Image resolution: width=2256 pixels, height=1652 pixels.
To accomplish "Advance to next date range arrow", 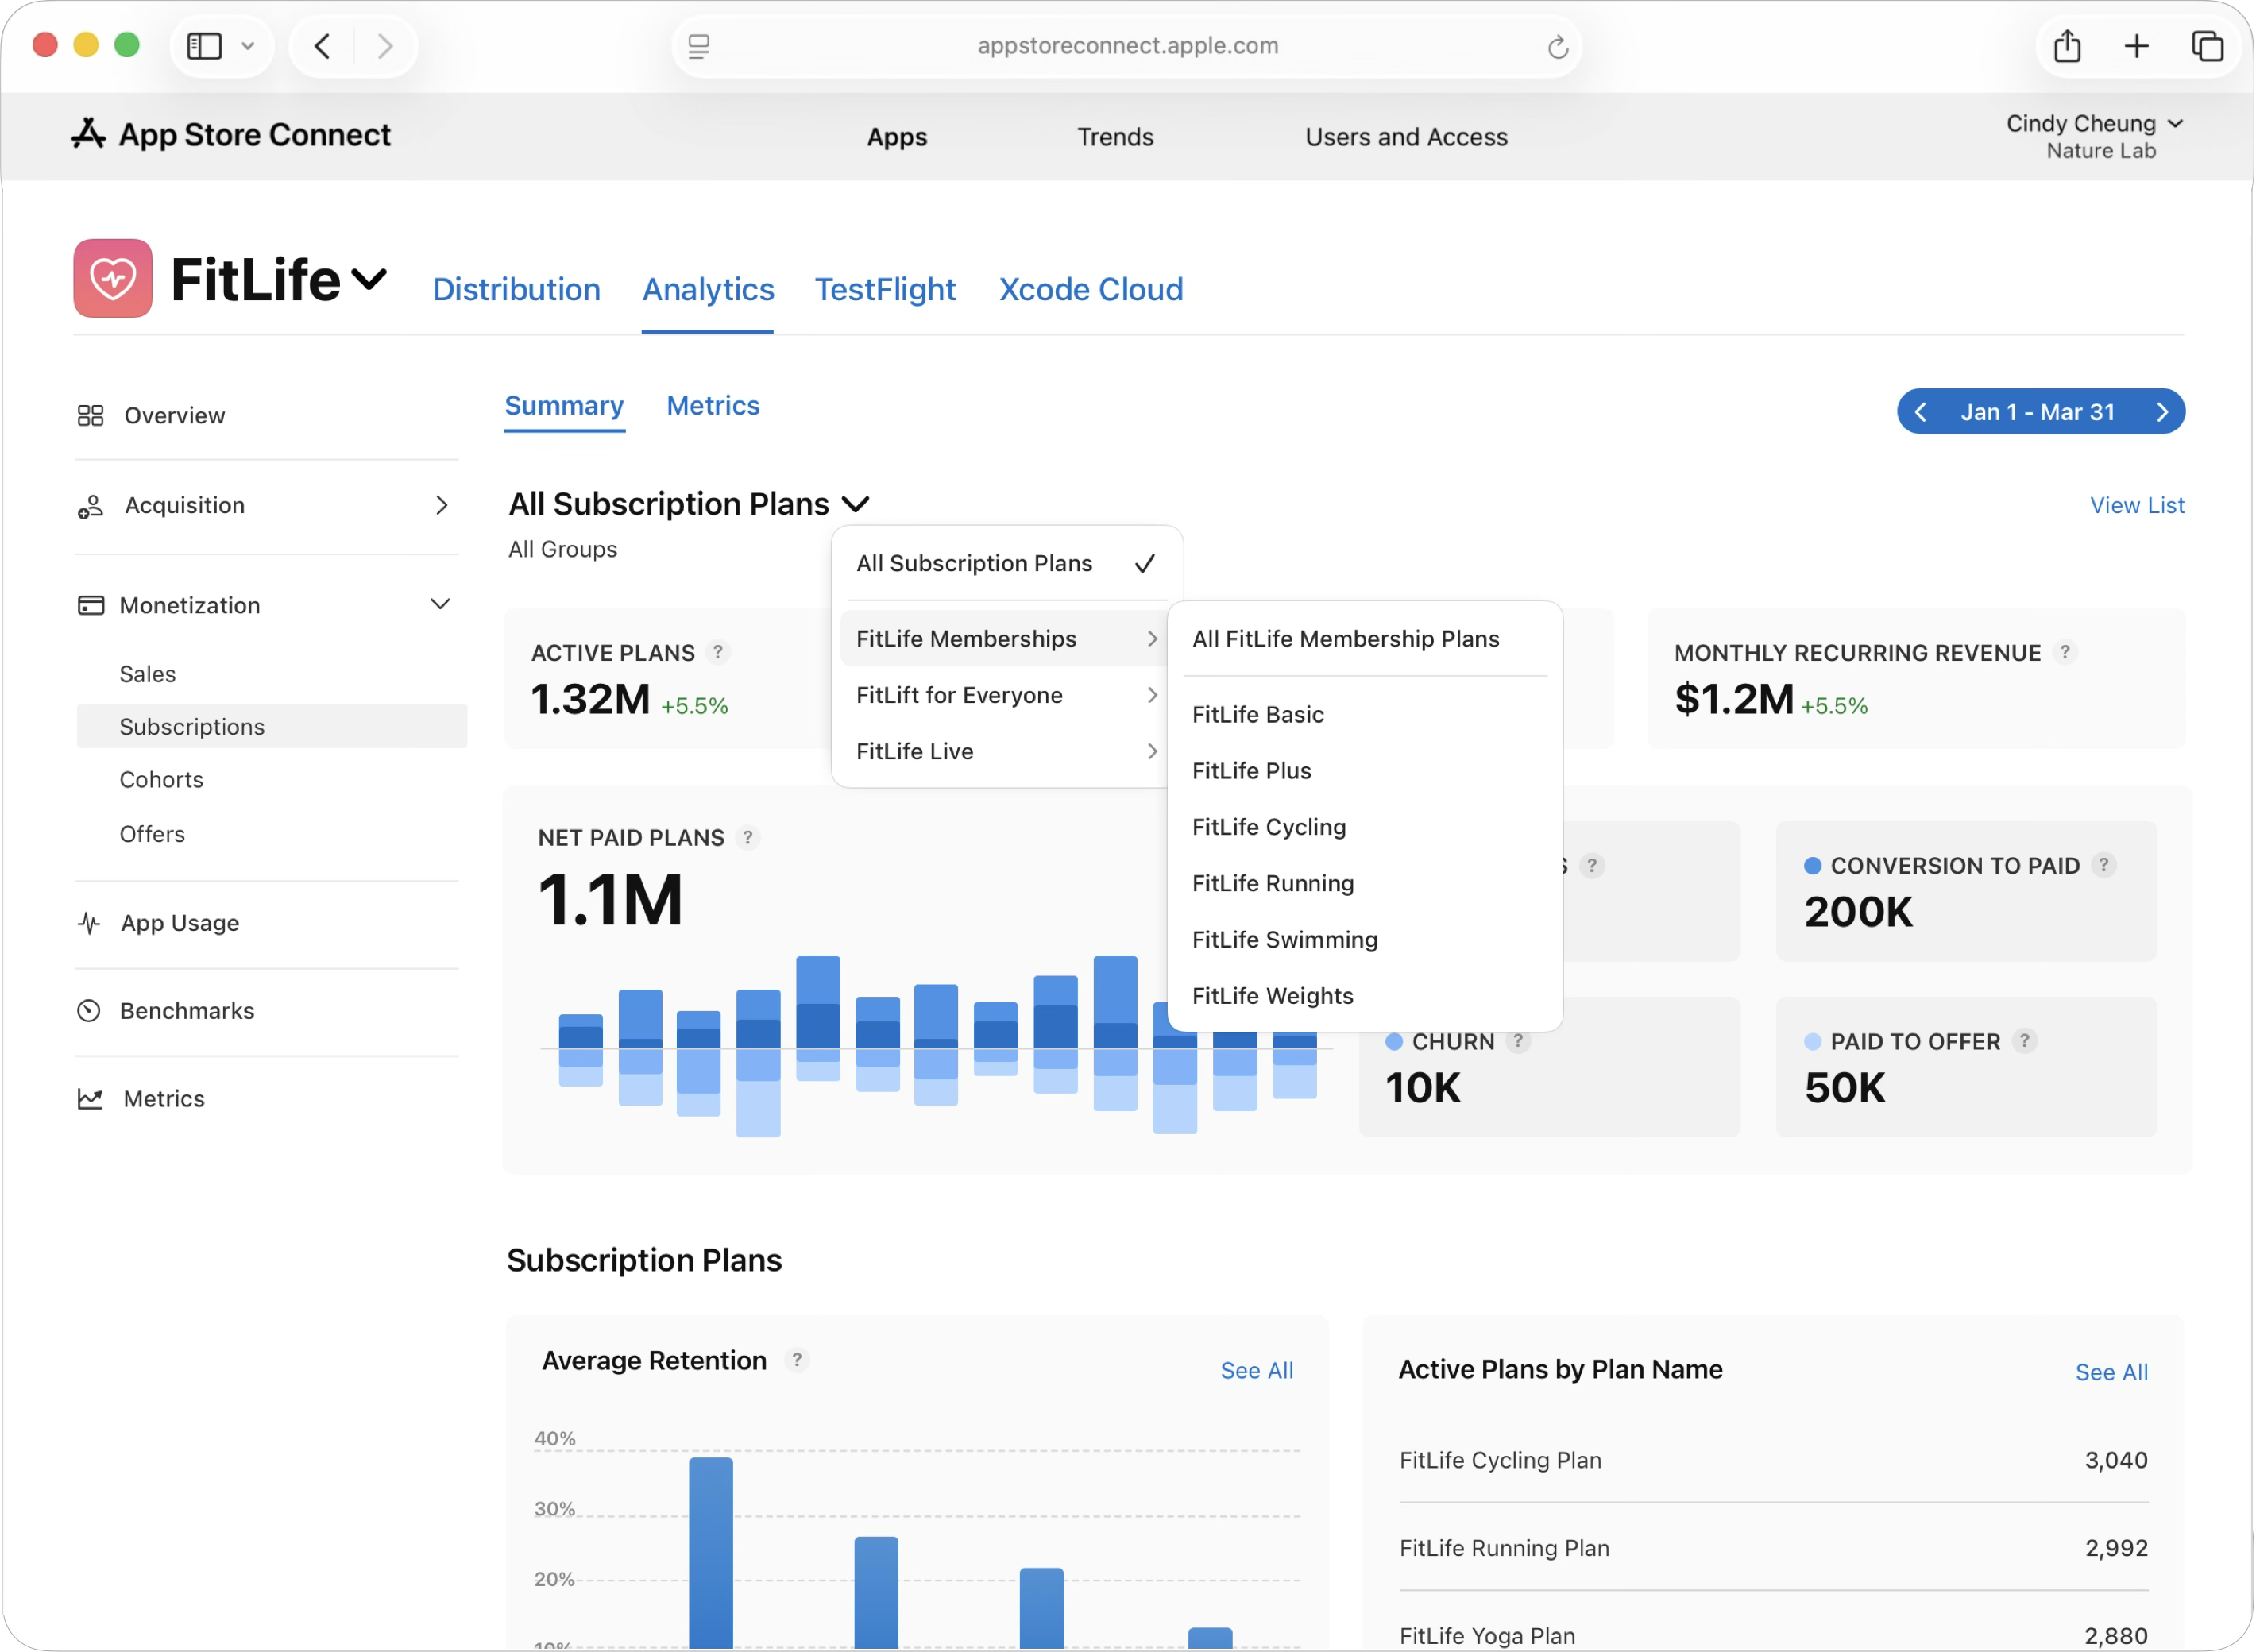I will (x=2162, y=412).
